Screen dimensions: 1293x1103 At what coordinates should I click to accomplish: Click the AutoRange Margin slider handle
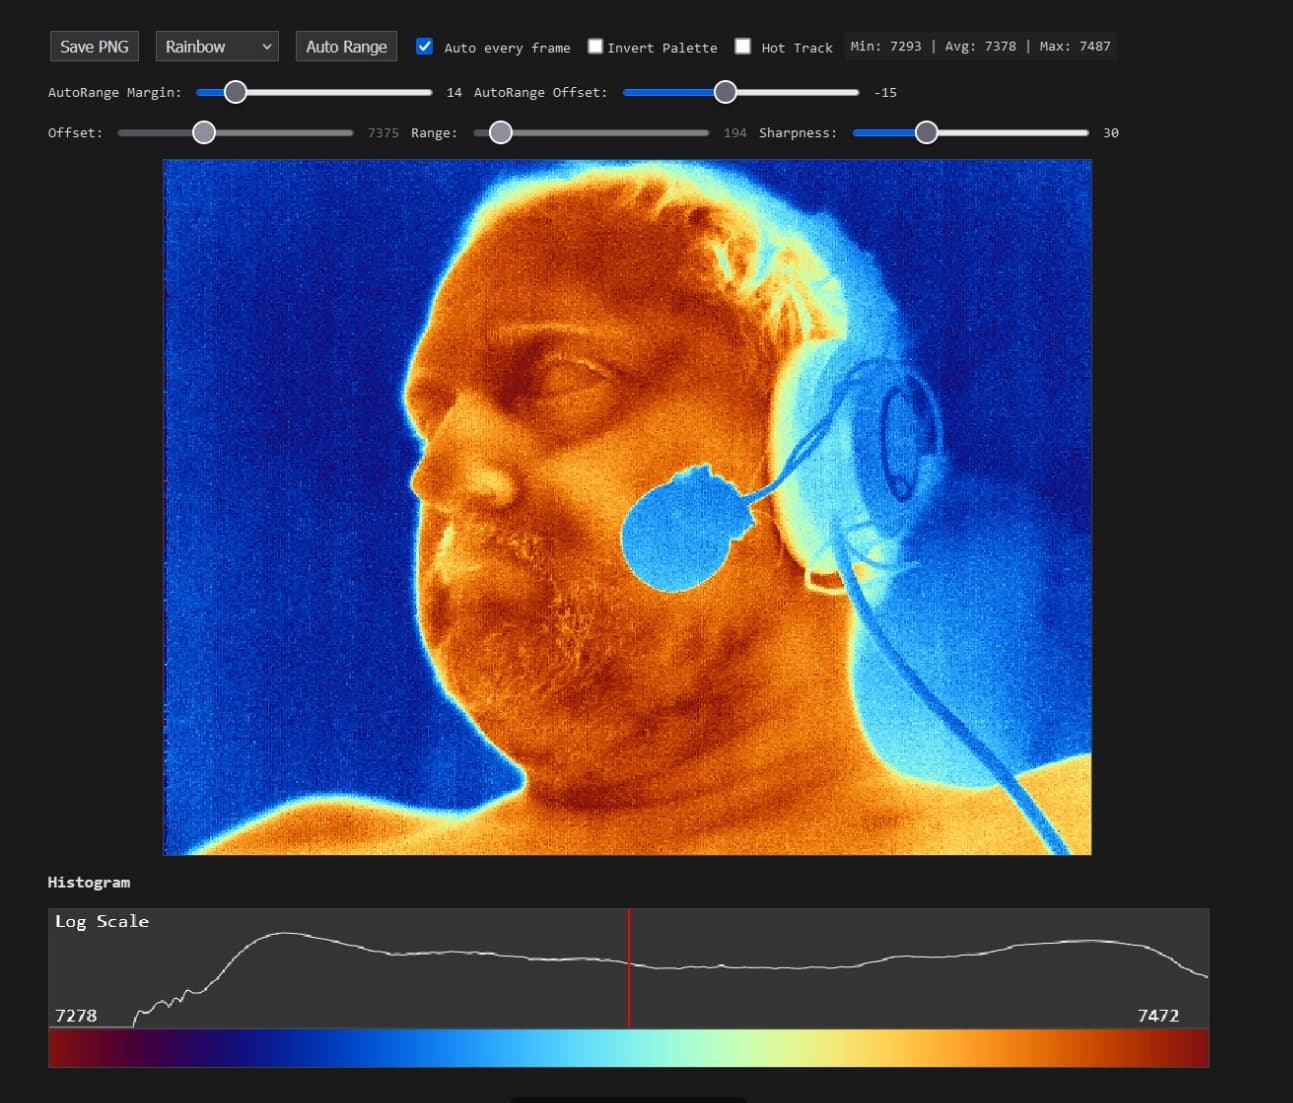[235, 92]
